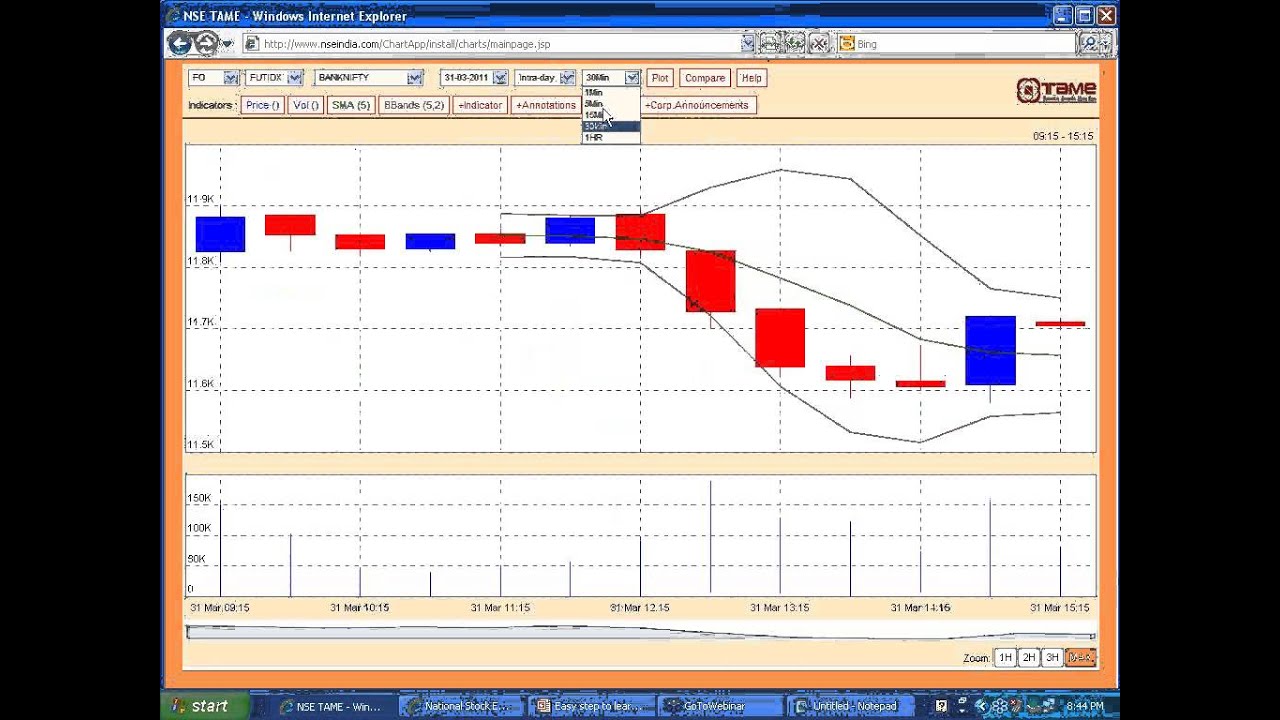Click the page icon beside the URL
This screenshot has width=1280, height=720.
(252, 44)
